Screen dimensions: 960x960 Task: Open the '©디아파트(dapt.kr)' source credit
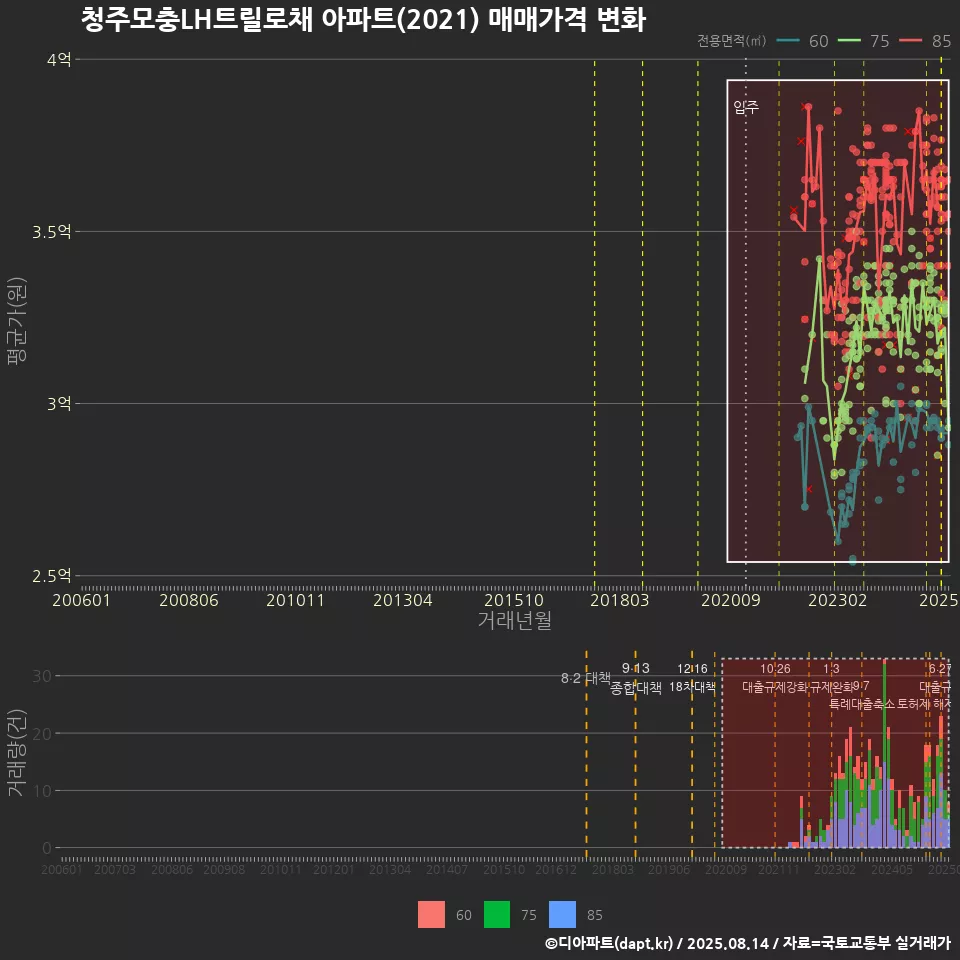coord(609,943)
